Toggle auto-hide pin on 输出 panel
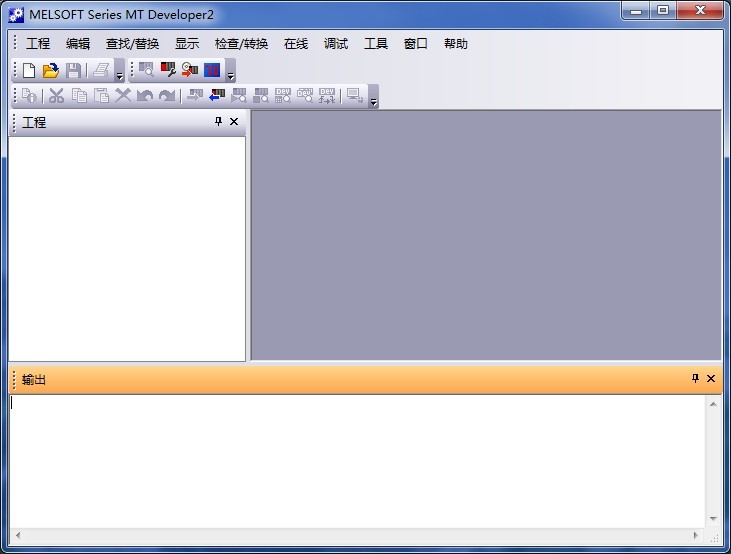The image size is (731, 554). pos(696,379)
